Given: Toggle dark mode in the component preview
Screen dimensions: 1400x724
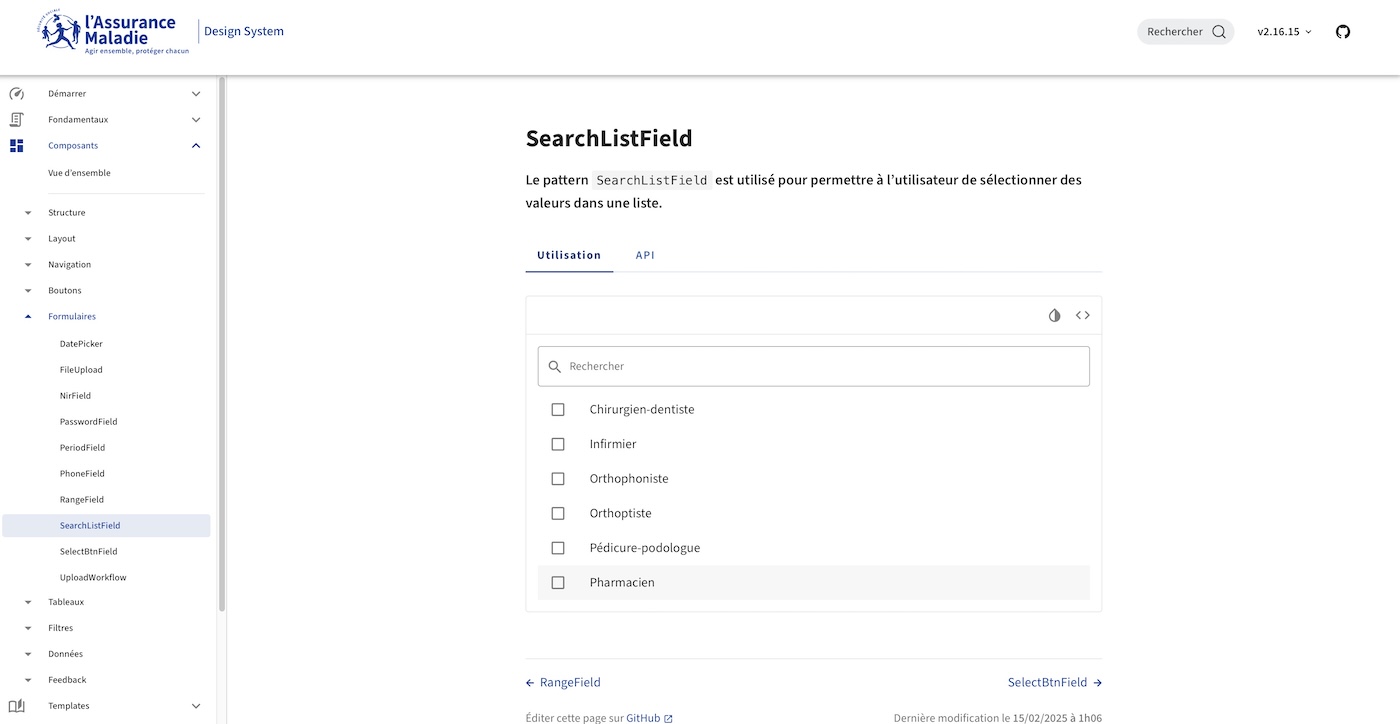Looking at the screenshot, I should point(1054,315).
